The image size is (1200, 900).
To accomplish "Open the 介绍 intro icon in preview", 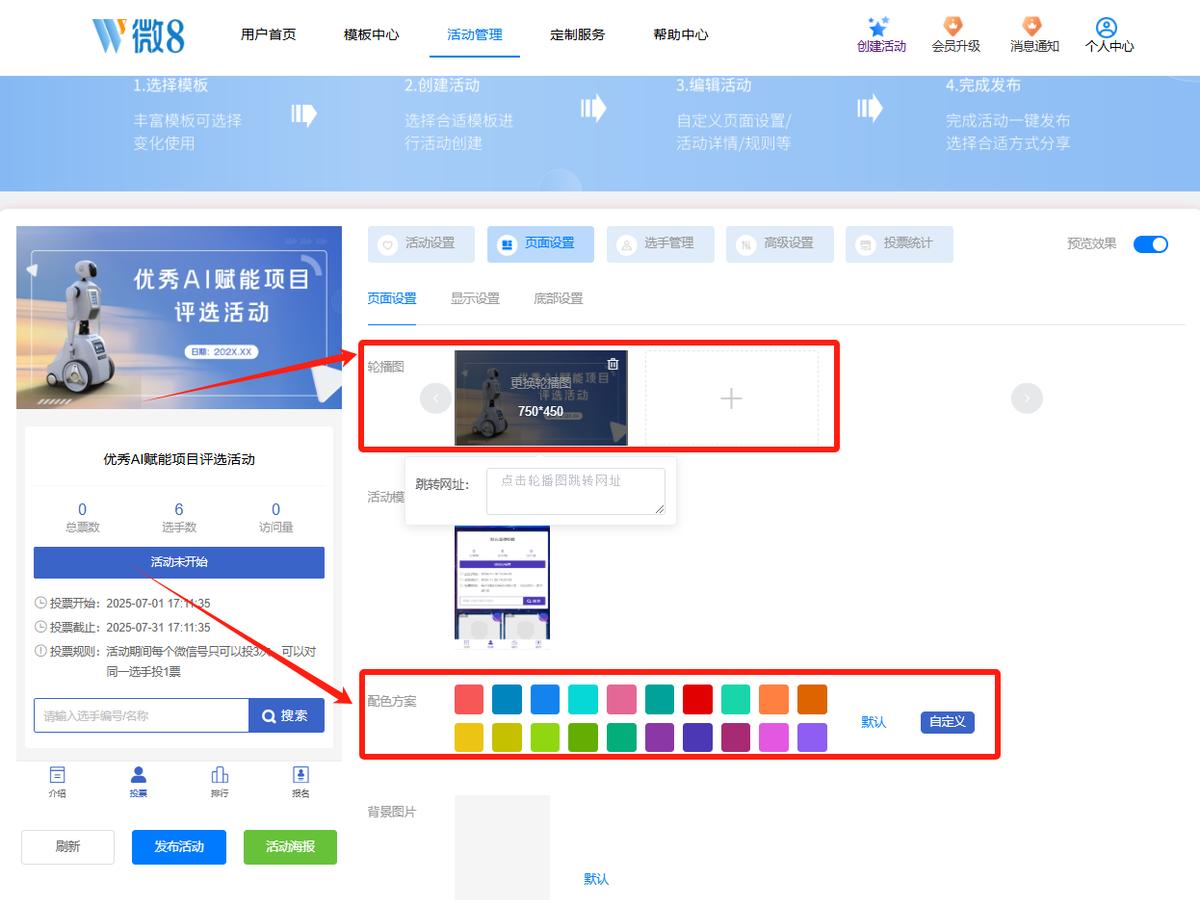I will coord(57,775).
